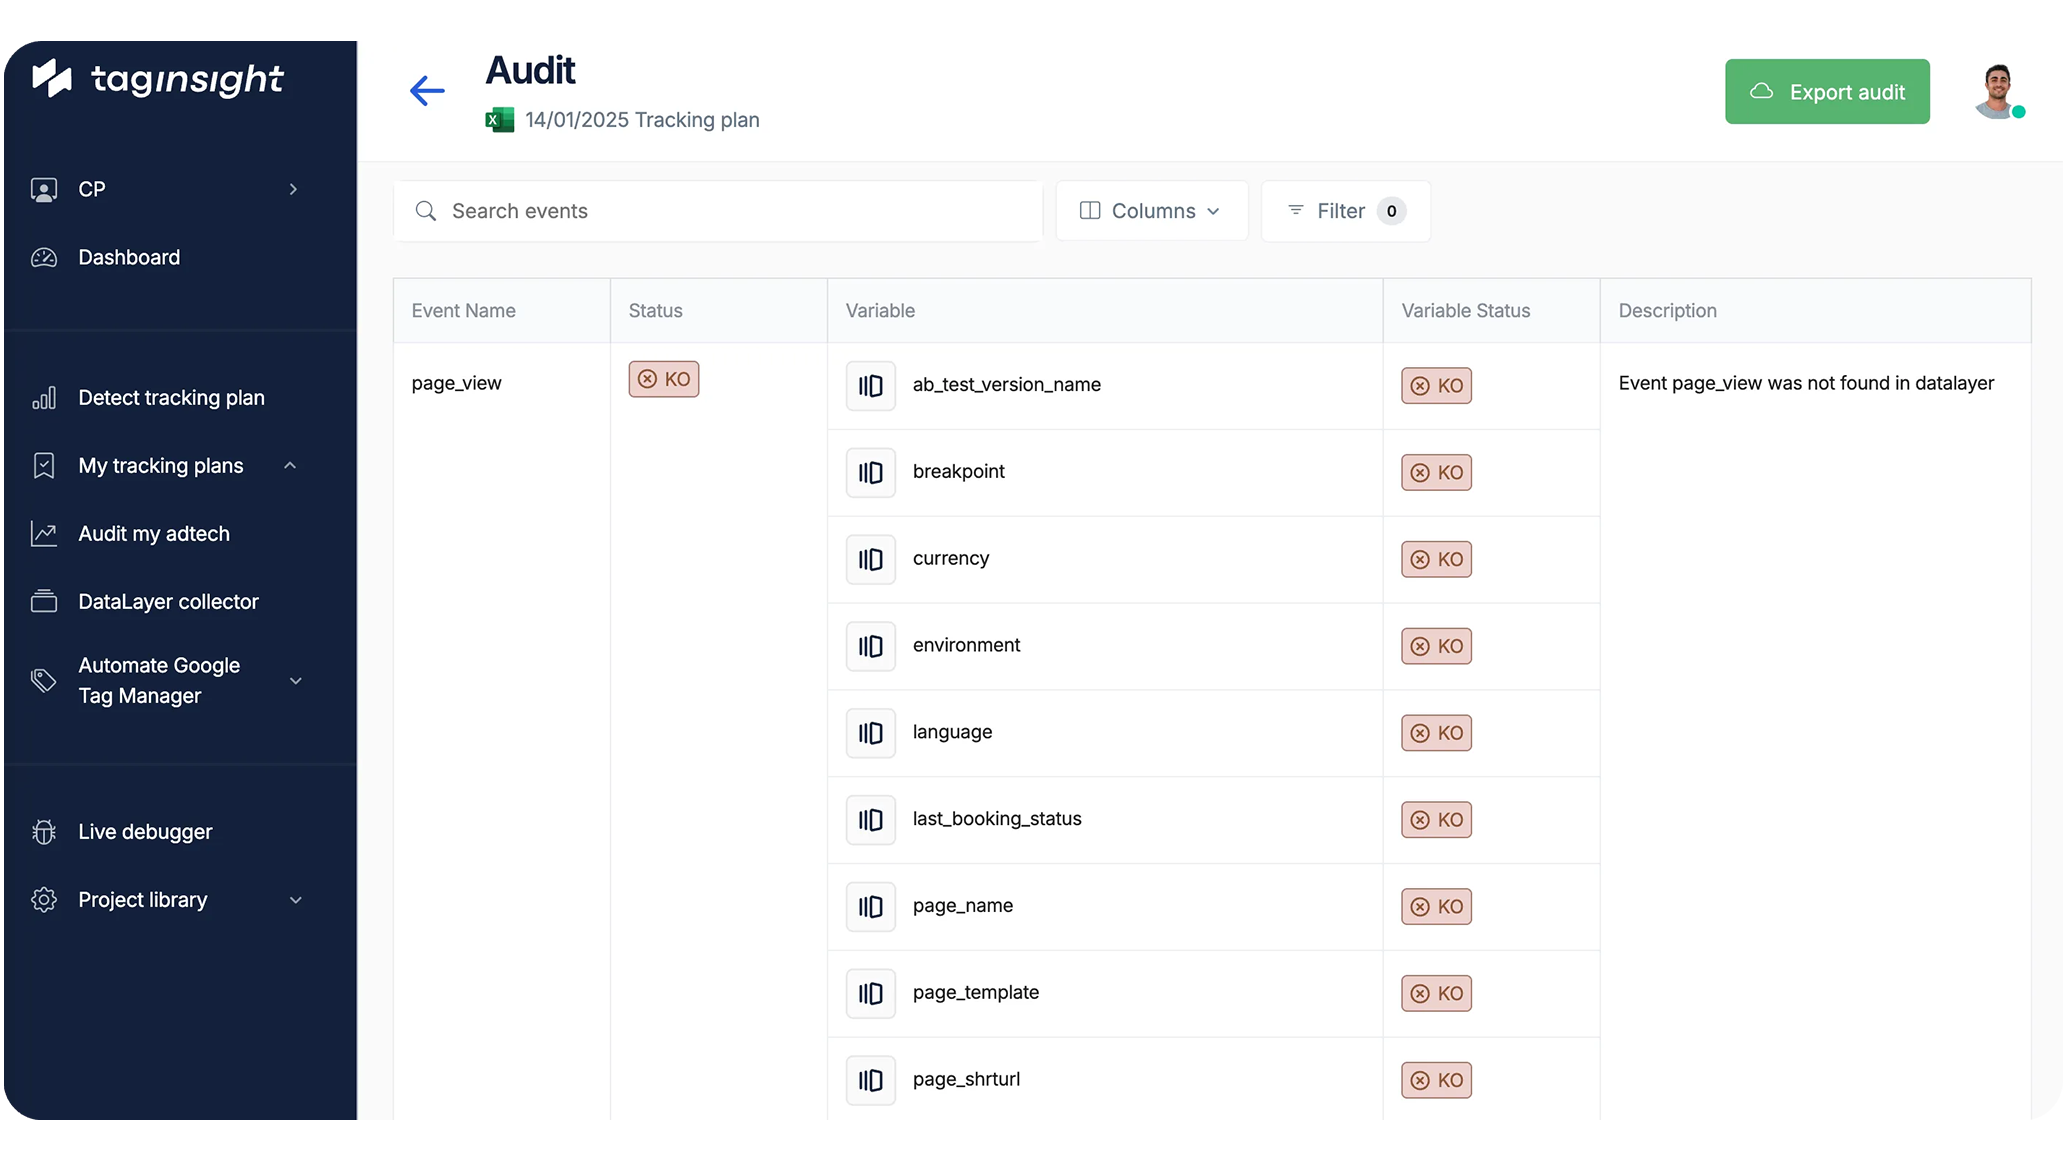Click the taginsight logo
Screen dimensions: 2072x1168
pos(158,79)
